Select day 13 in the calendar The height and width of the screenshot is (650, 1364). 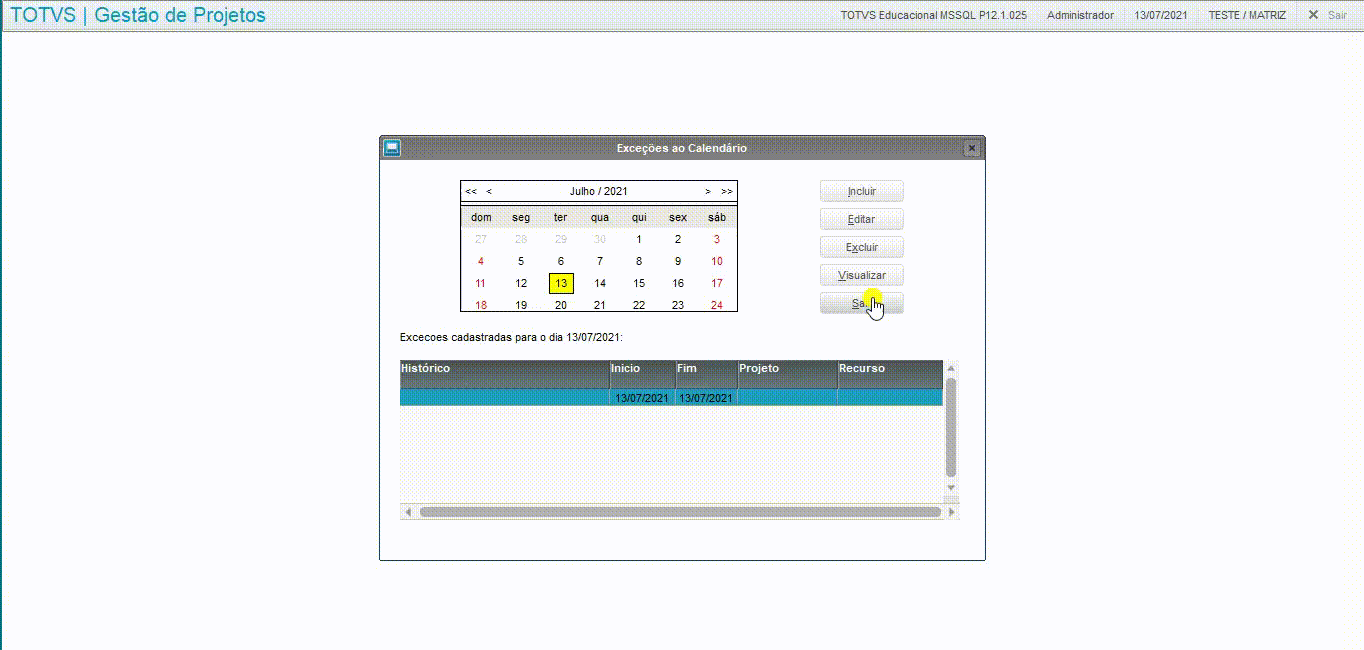[x=561, y=283]
